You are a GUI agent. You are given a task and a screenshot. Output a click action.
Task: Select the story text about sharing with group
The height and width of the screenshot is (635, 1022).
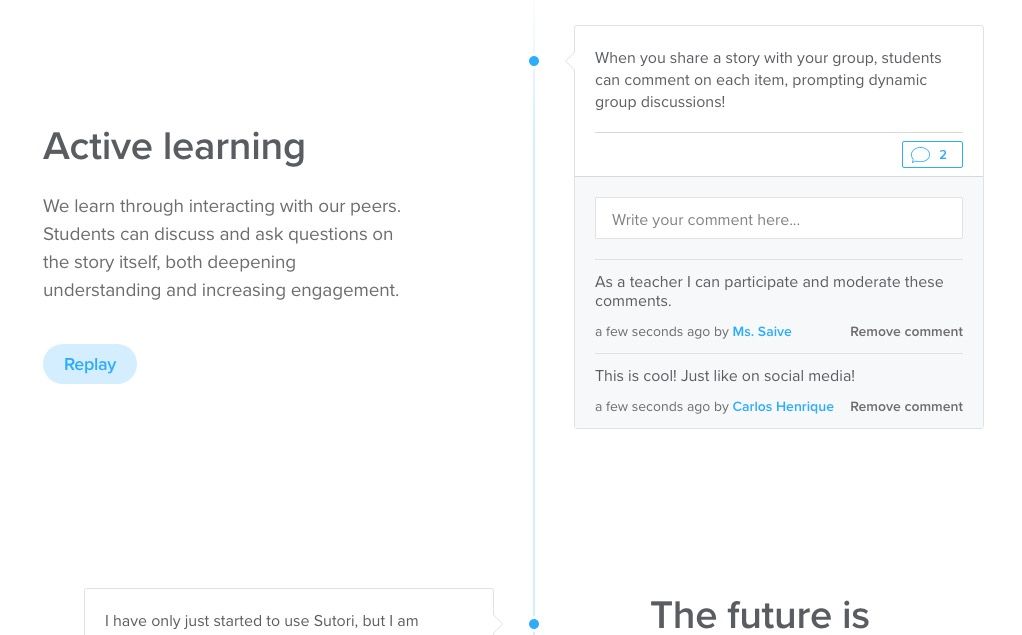click(768, 80)
